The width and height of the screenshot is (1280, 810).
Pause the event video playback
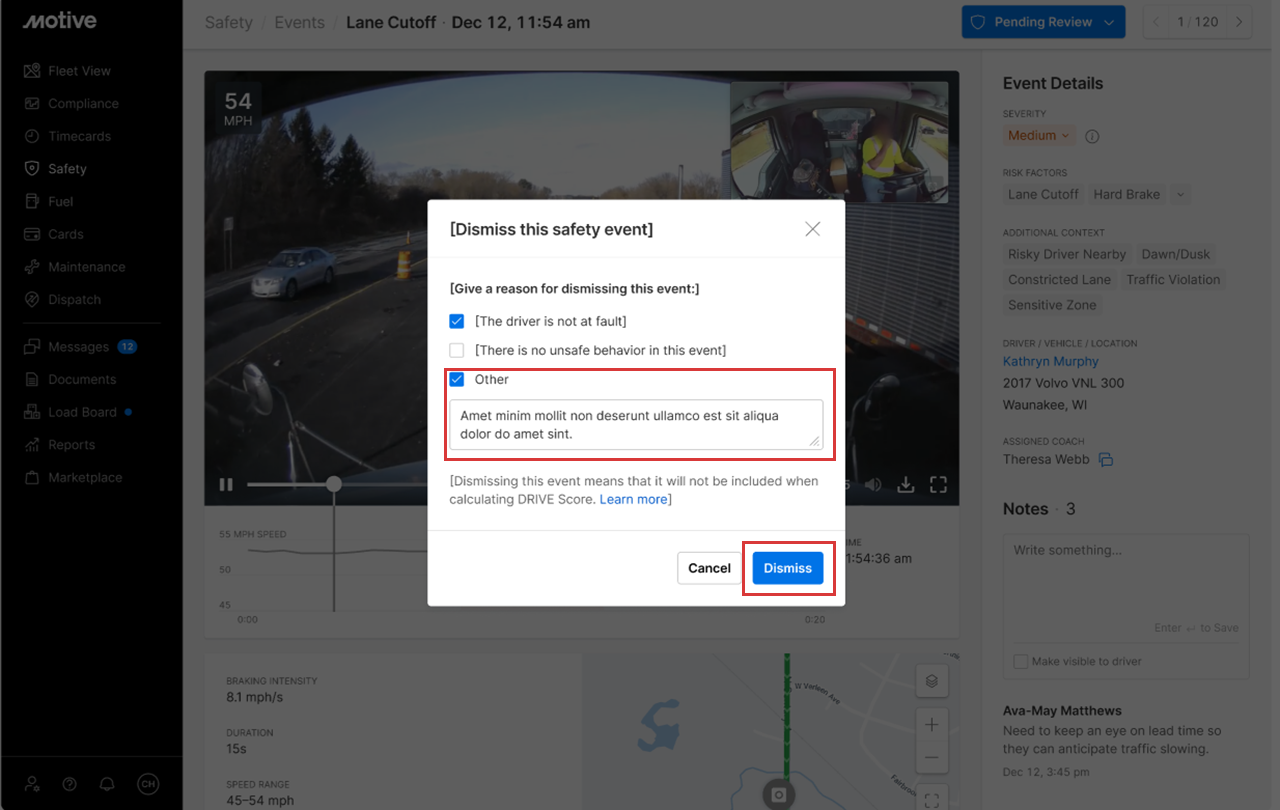coord(227,485)
